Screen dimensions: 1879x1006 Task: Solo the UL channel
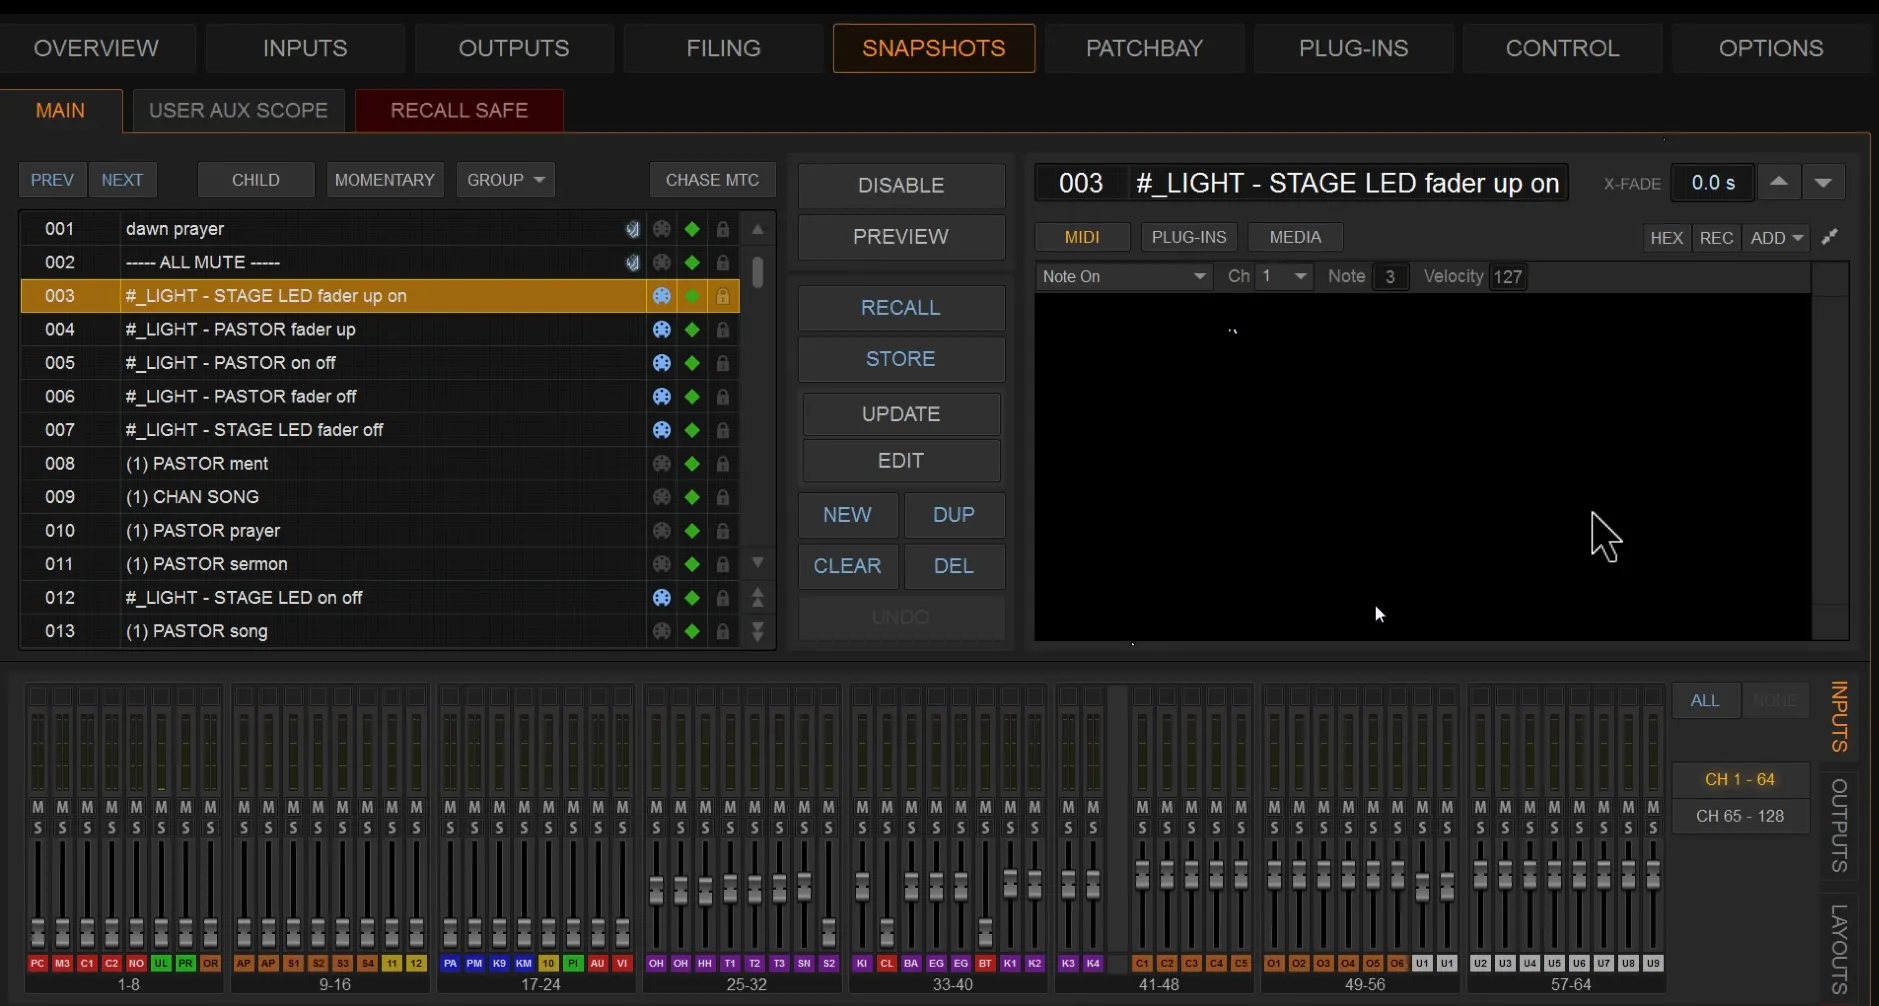click(x=161, y=828)
